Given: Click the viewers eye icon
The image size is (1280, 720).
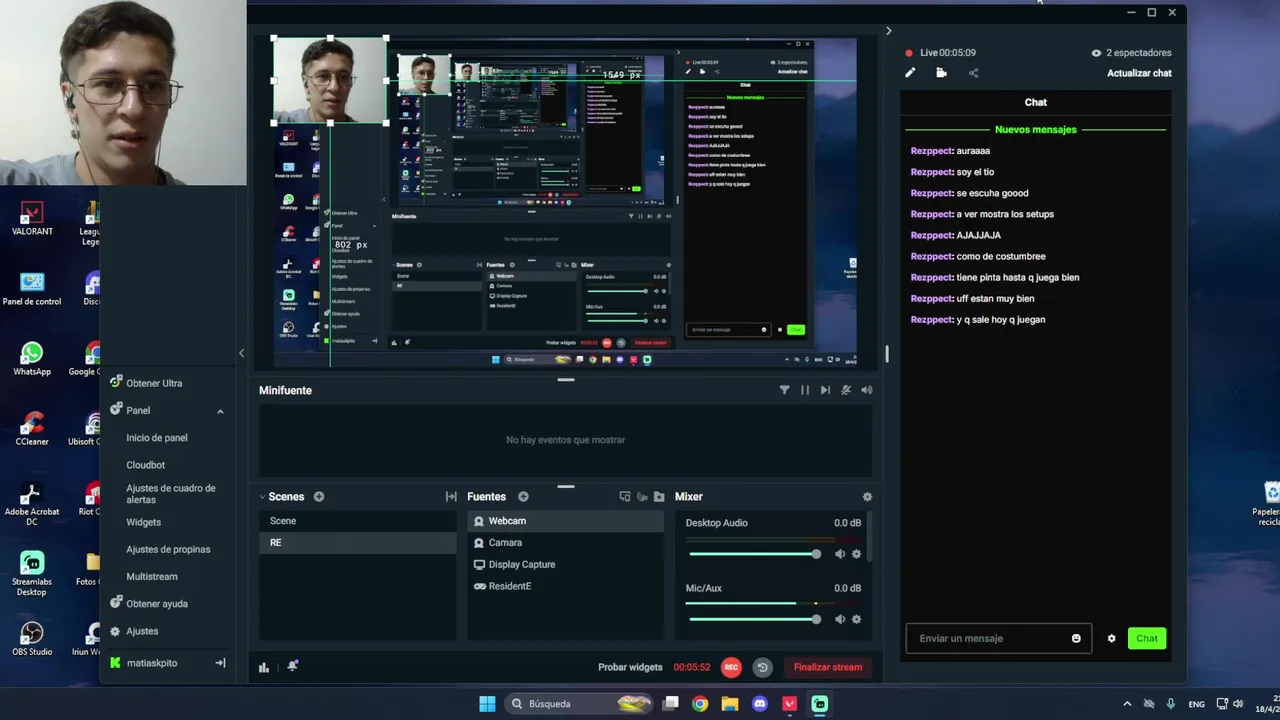Looking at the screenshot, I should tap(1096, 53).
